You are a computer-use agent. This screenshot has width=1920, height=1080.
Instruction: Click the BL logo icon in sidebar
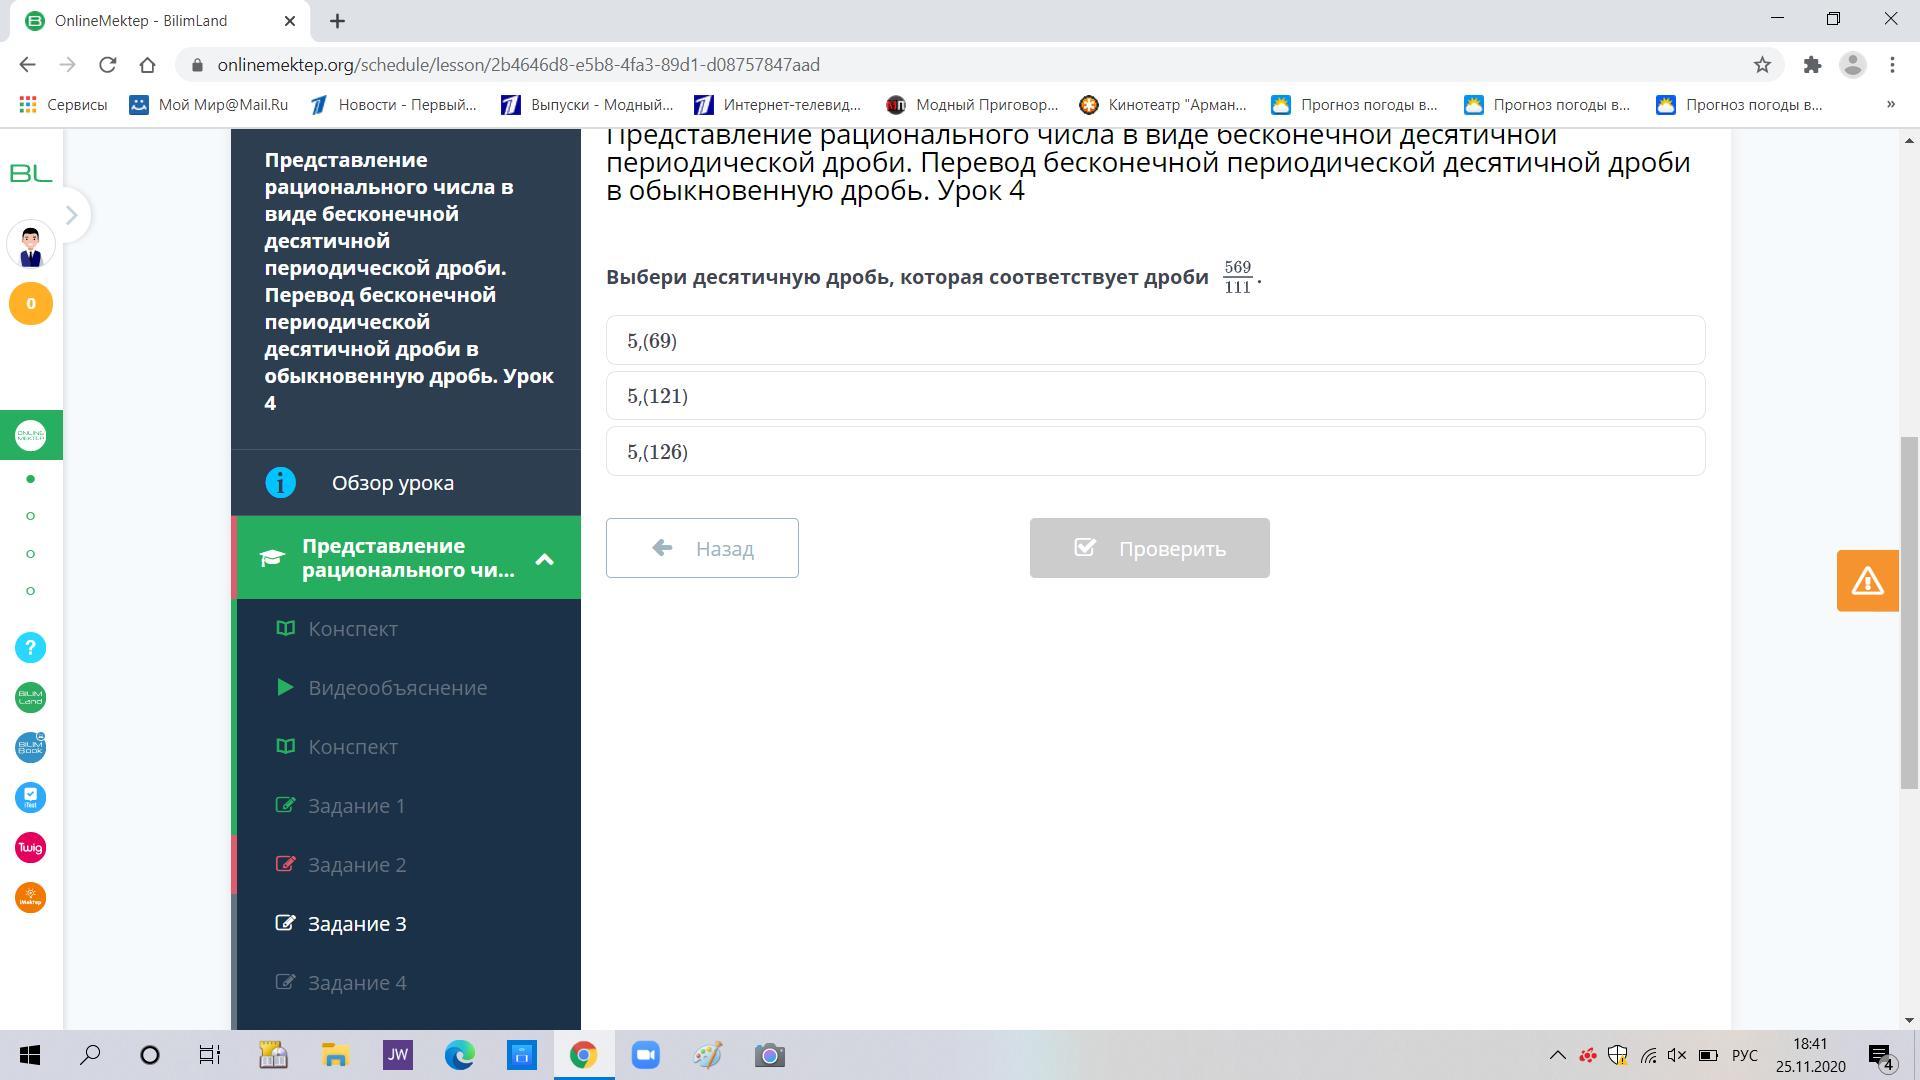coord(30,174)
